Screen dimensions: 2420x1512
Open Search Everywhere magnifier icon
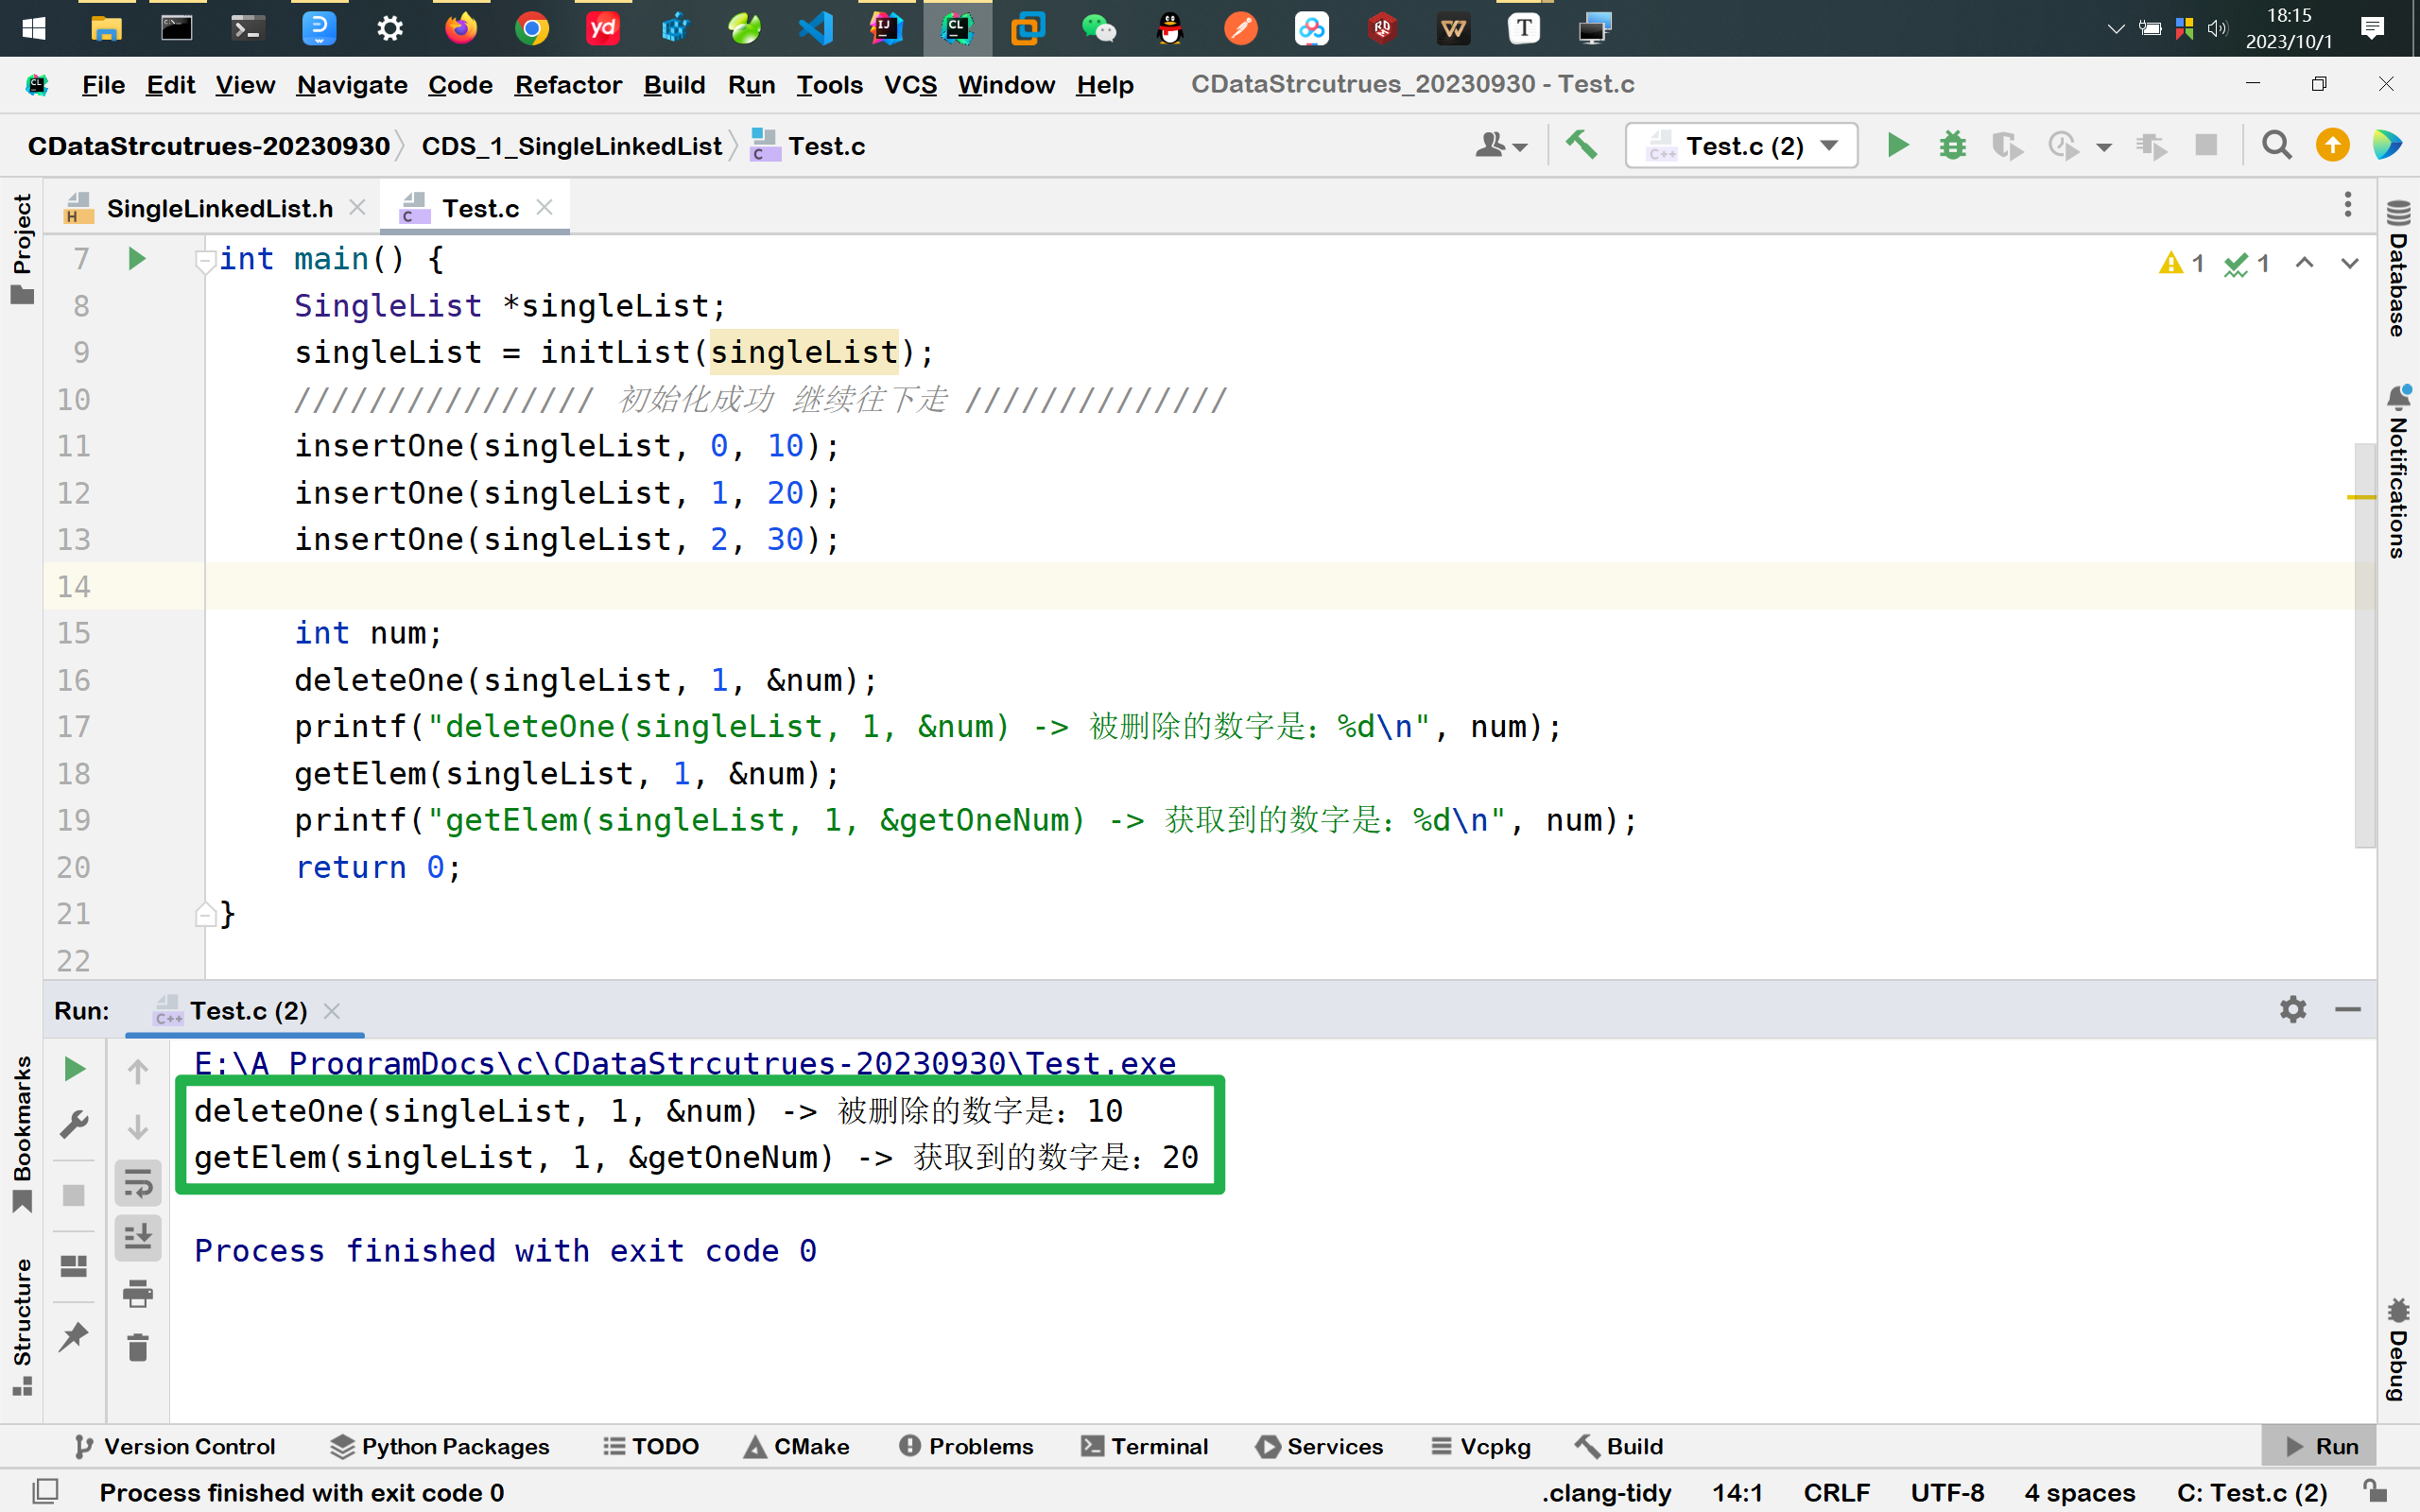click(x=2277, y=146)
